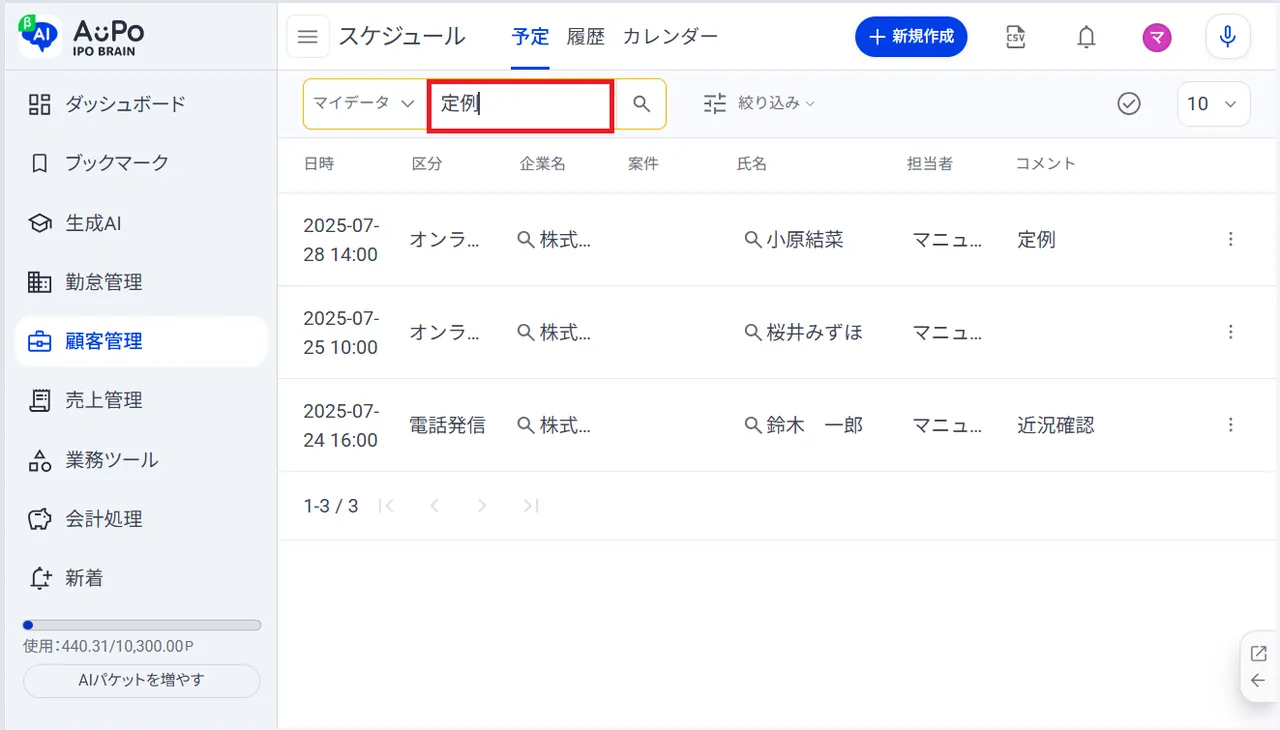
Task: Click the 企業名 column header
Action: (543, 164)
